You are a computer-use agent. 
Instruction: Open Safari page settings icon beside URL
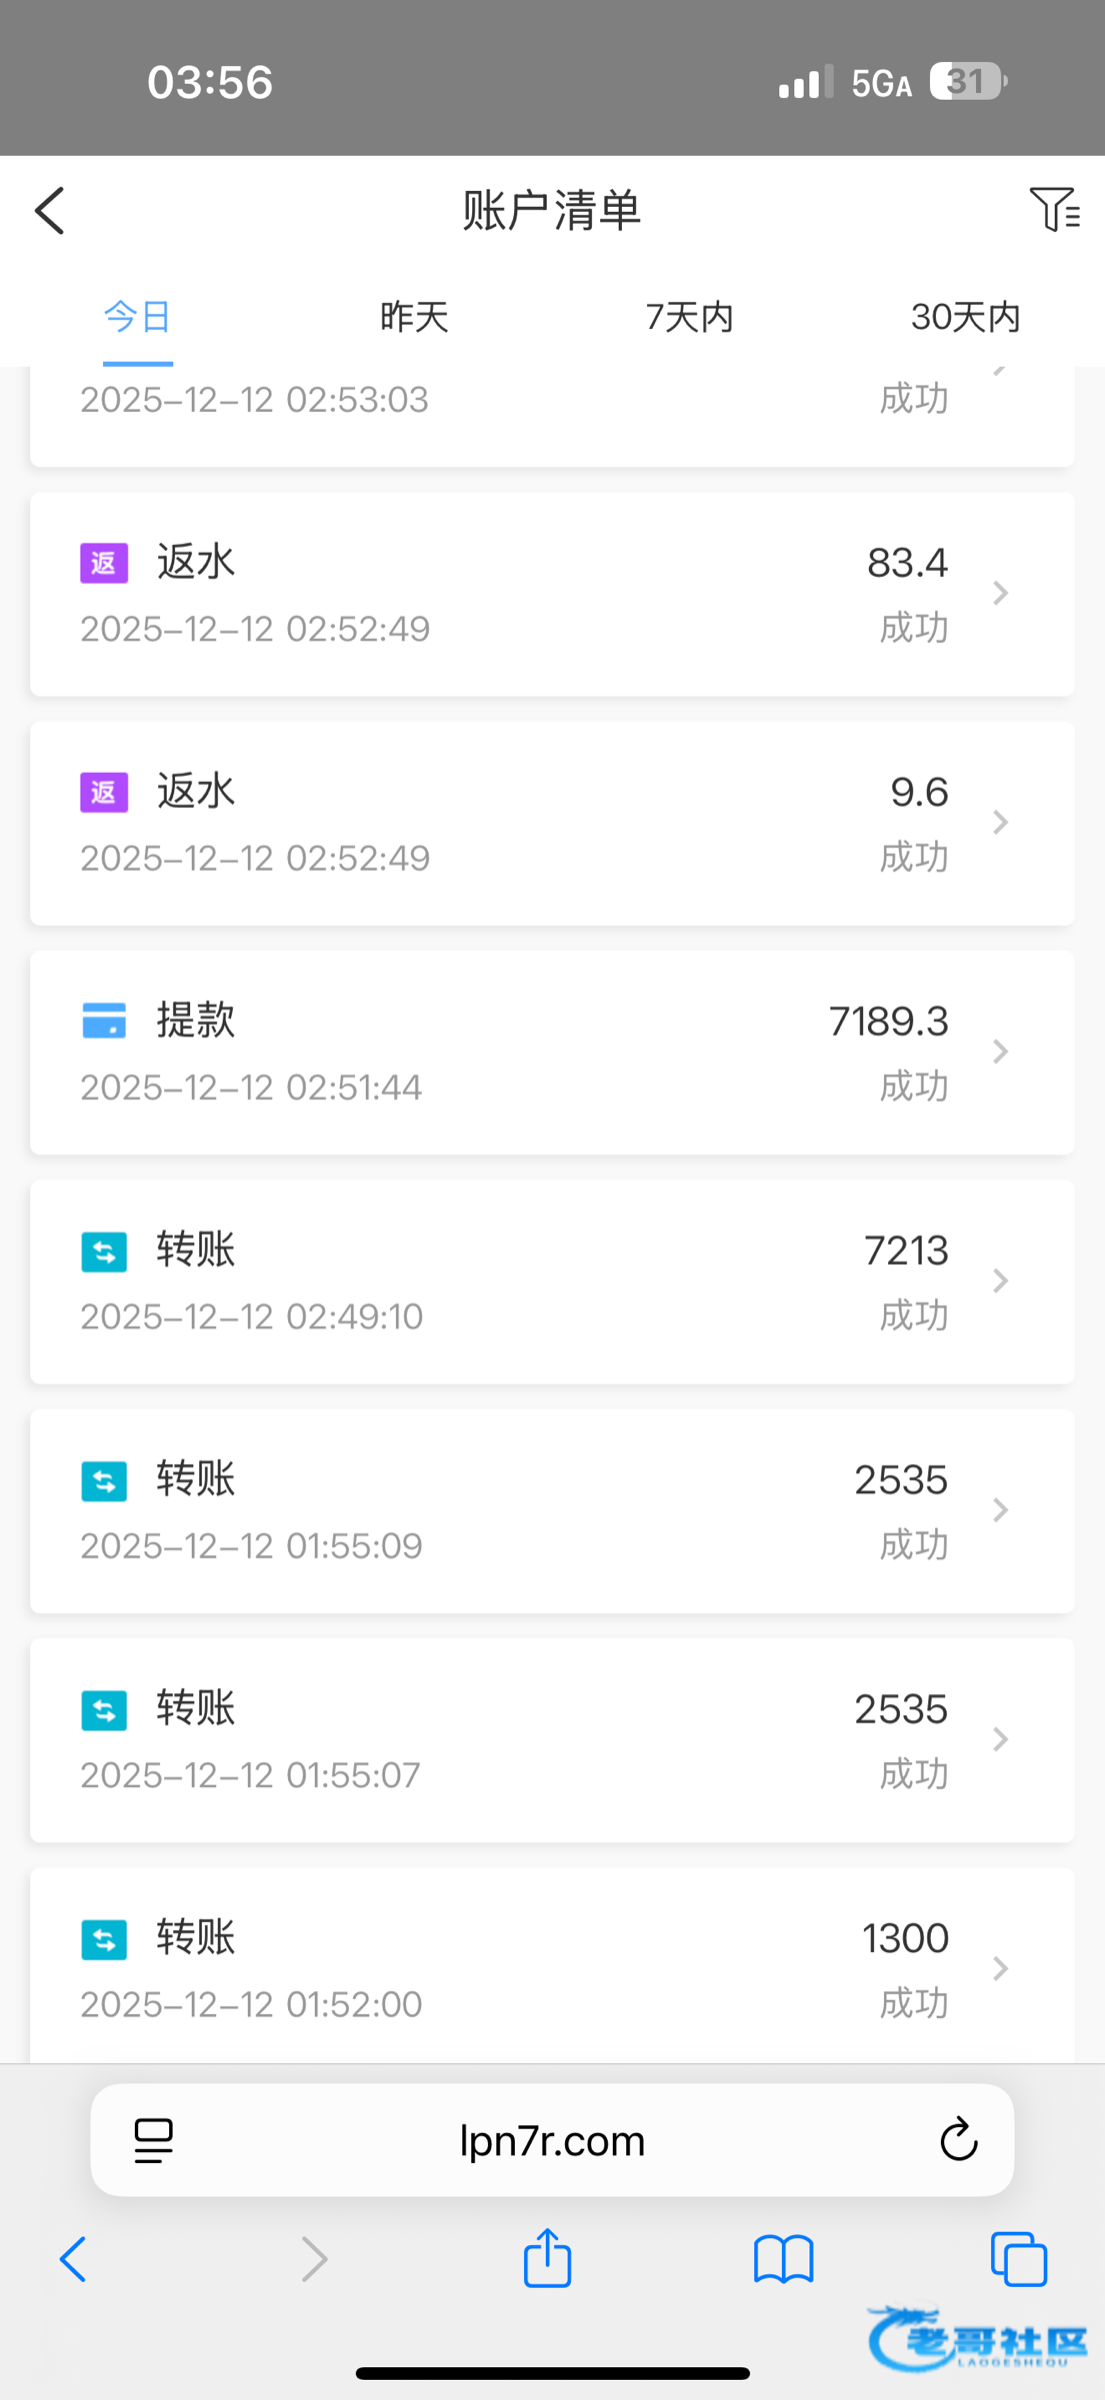click(153, 2141)
